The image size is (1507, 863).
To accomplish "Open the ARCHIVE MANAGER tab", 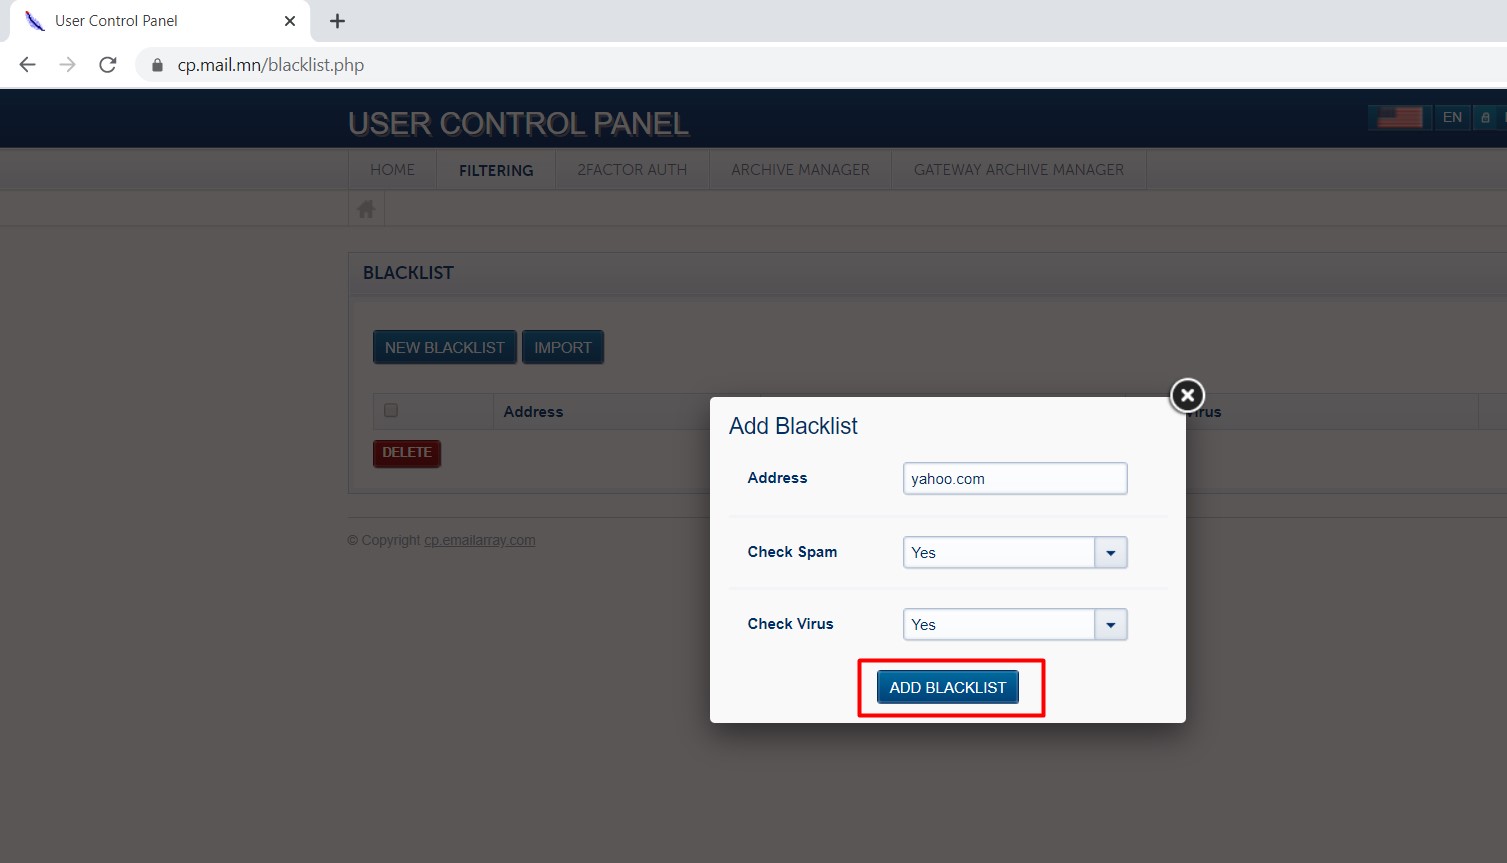I will (x=800, y=170).
